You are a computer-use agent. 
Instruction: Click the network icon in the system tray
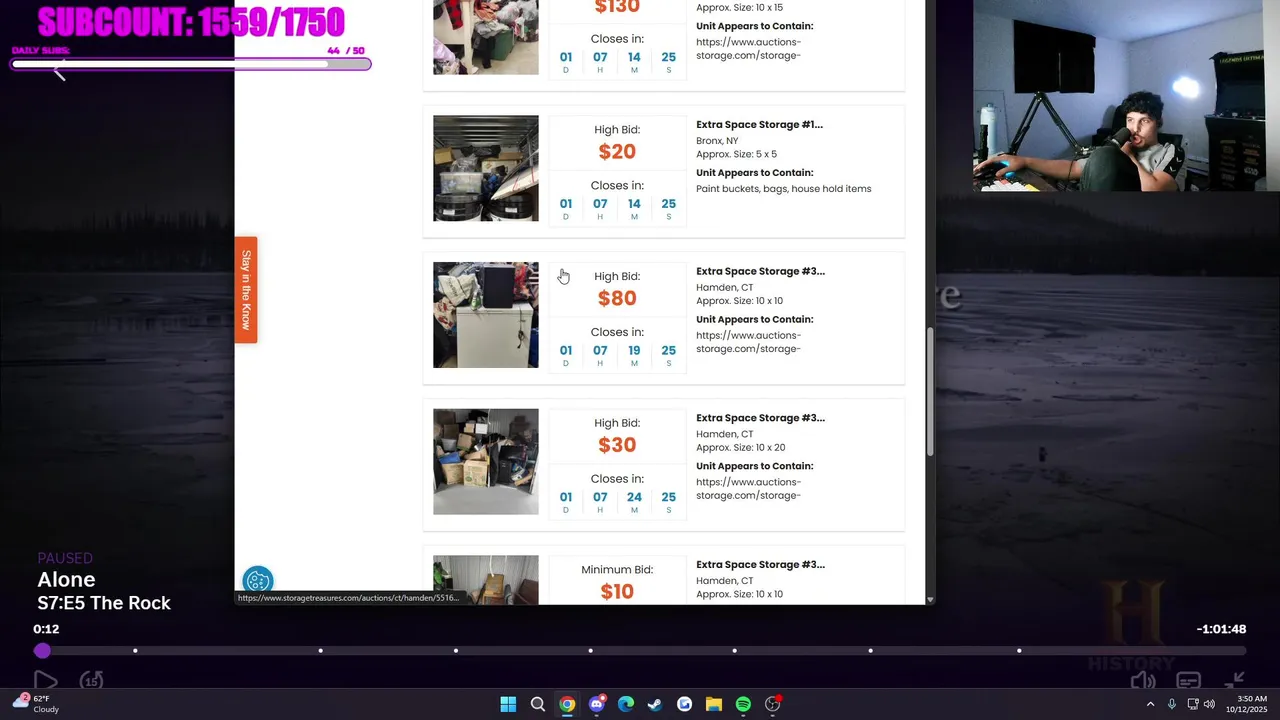click(x=1192, y=704)
